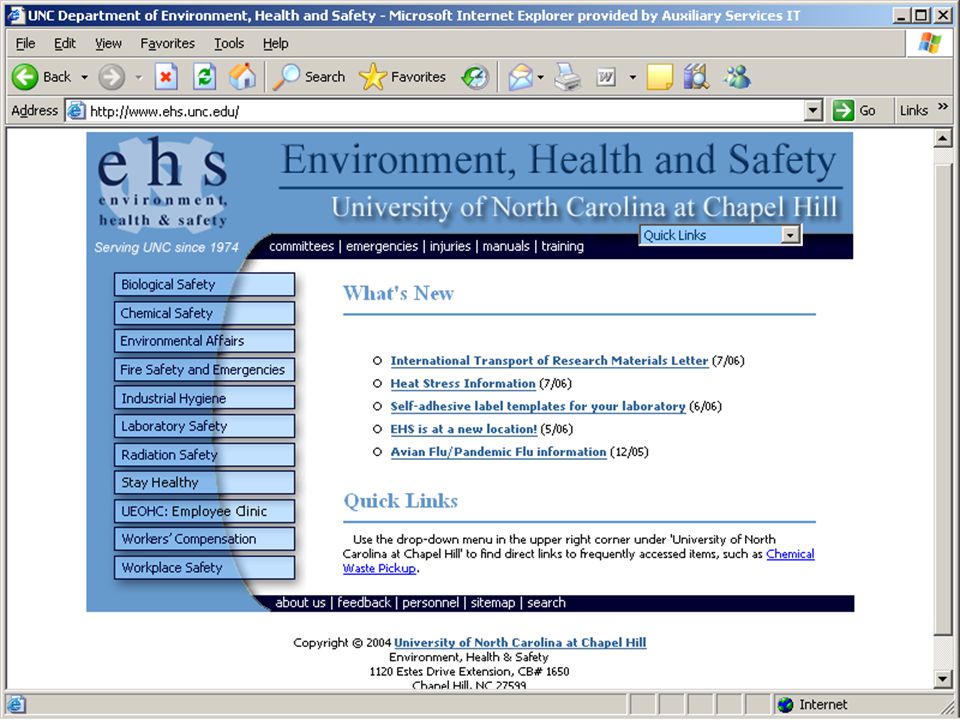The width and height of the screenshot is (960, 720).
Task: Click the feedback footer link
Action: click(x=364, y=603)
